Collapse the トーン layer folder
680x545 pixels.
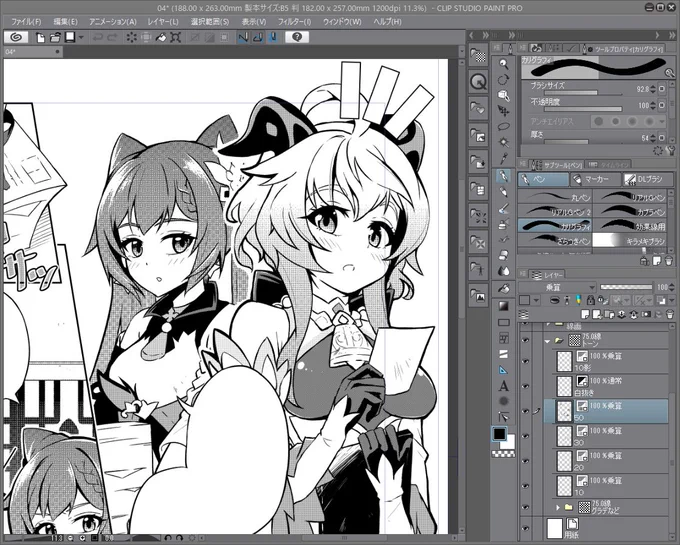click(x=547, y=341)
